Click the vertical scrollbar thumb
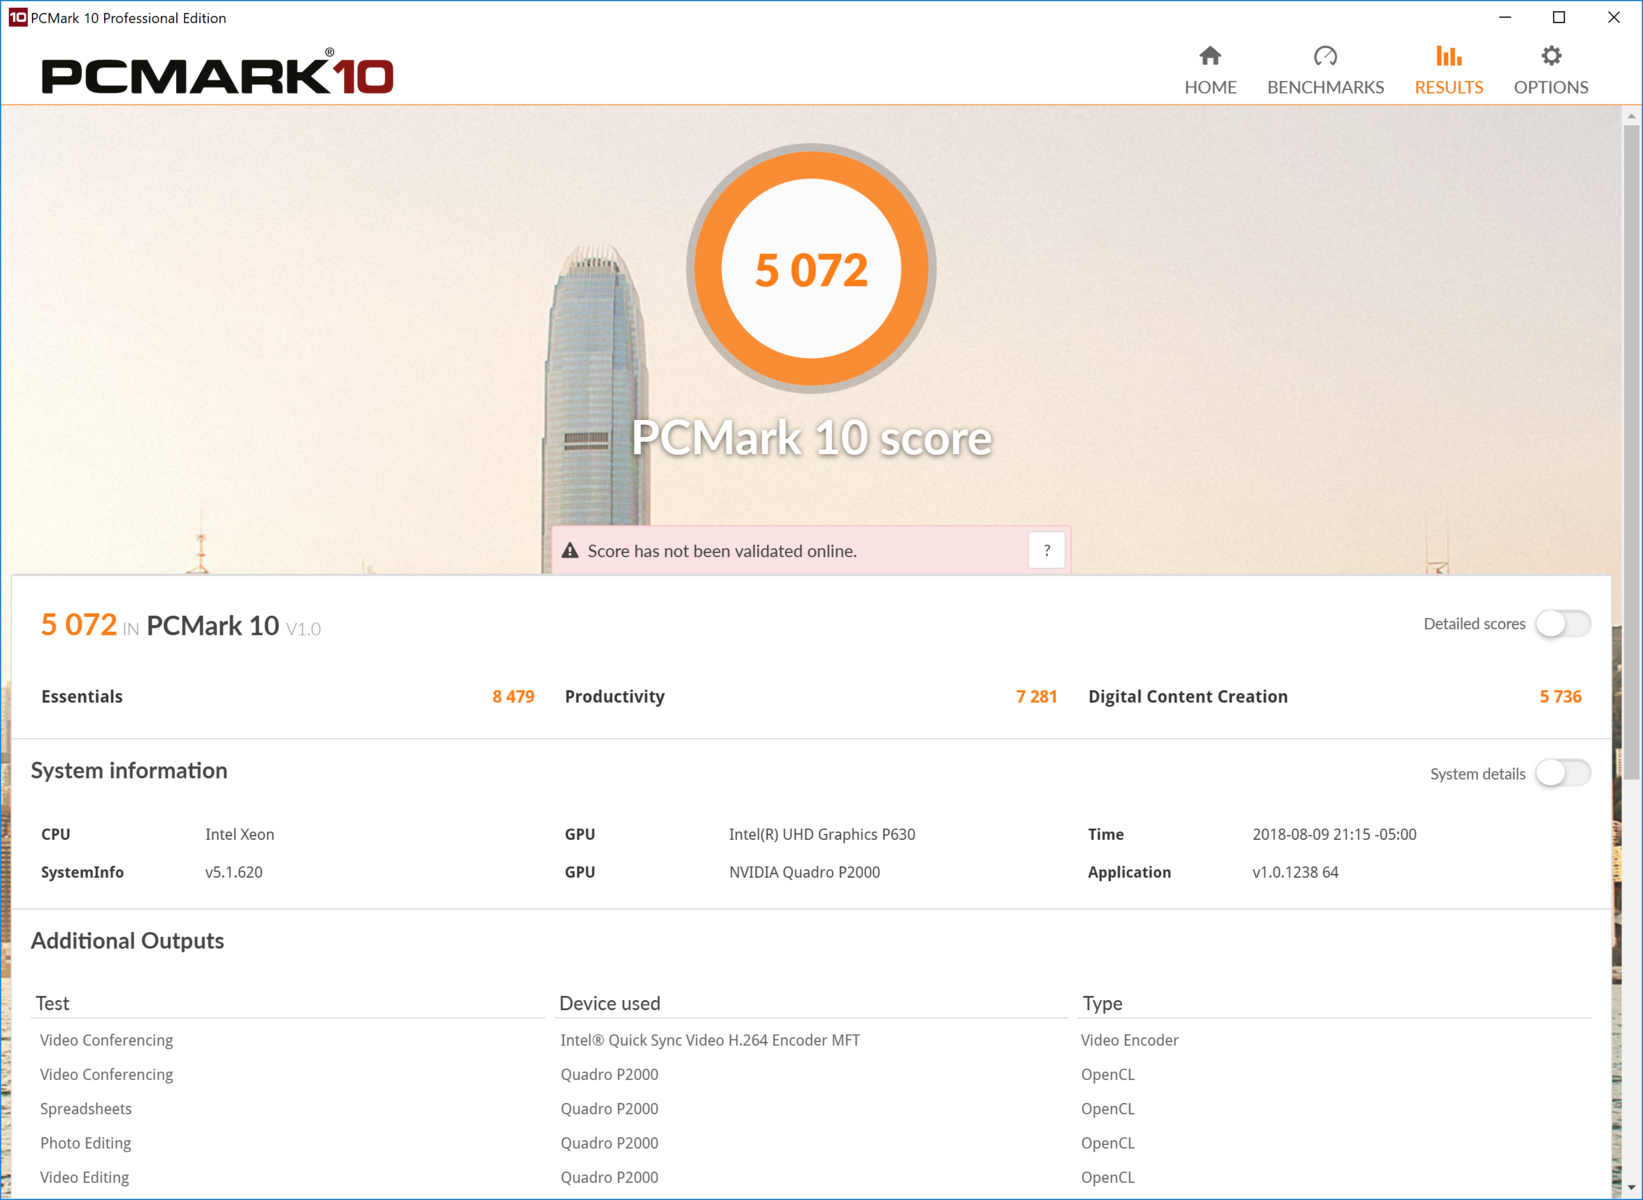Screen dimensions: 1643x1200 [1632, 450]
